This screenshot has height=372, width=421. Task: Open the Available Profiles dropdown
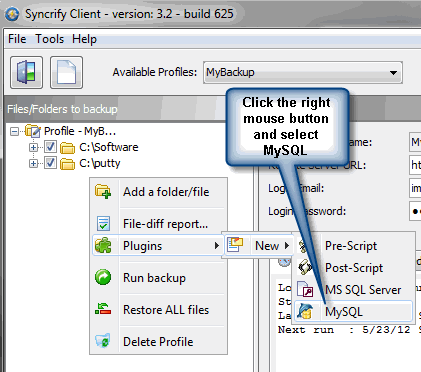pyautogui.click(x=303, y=72)
